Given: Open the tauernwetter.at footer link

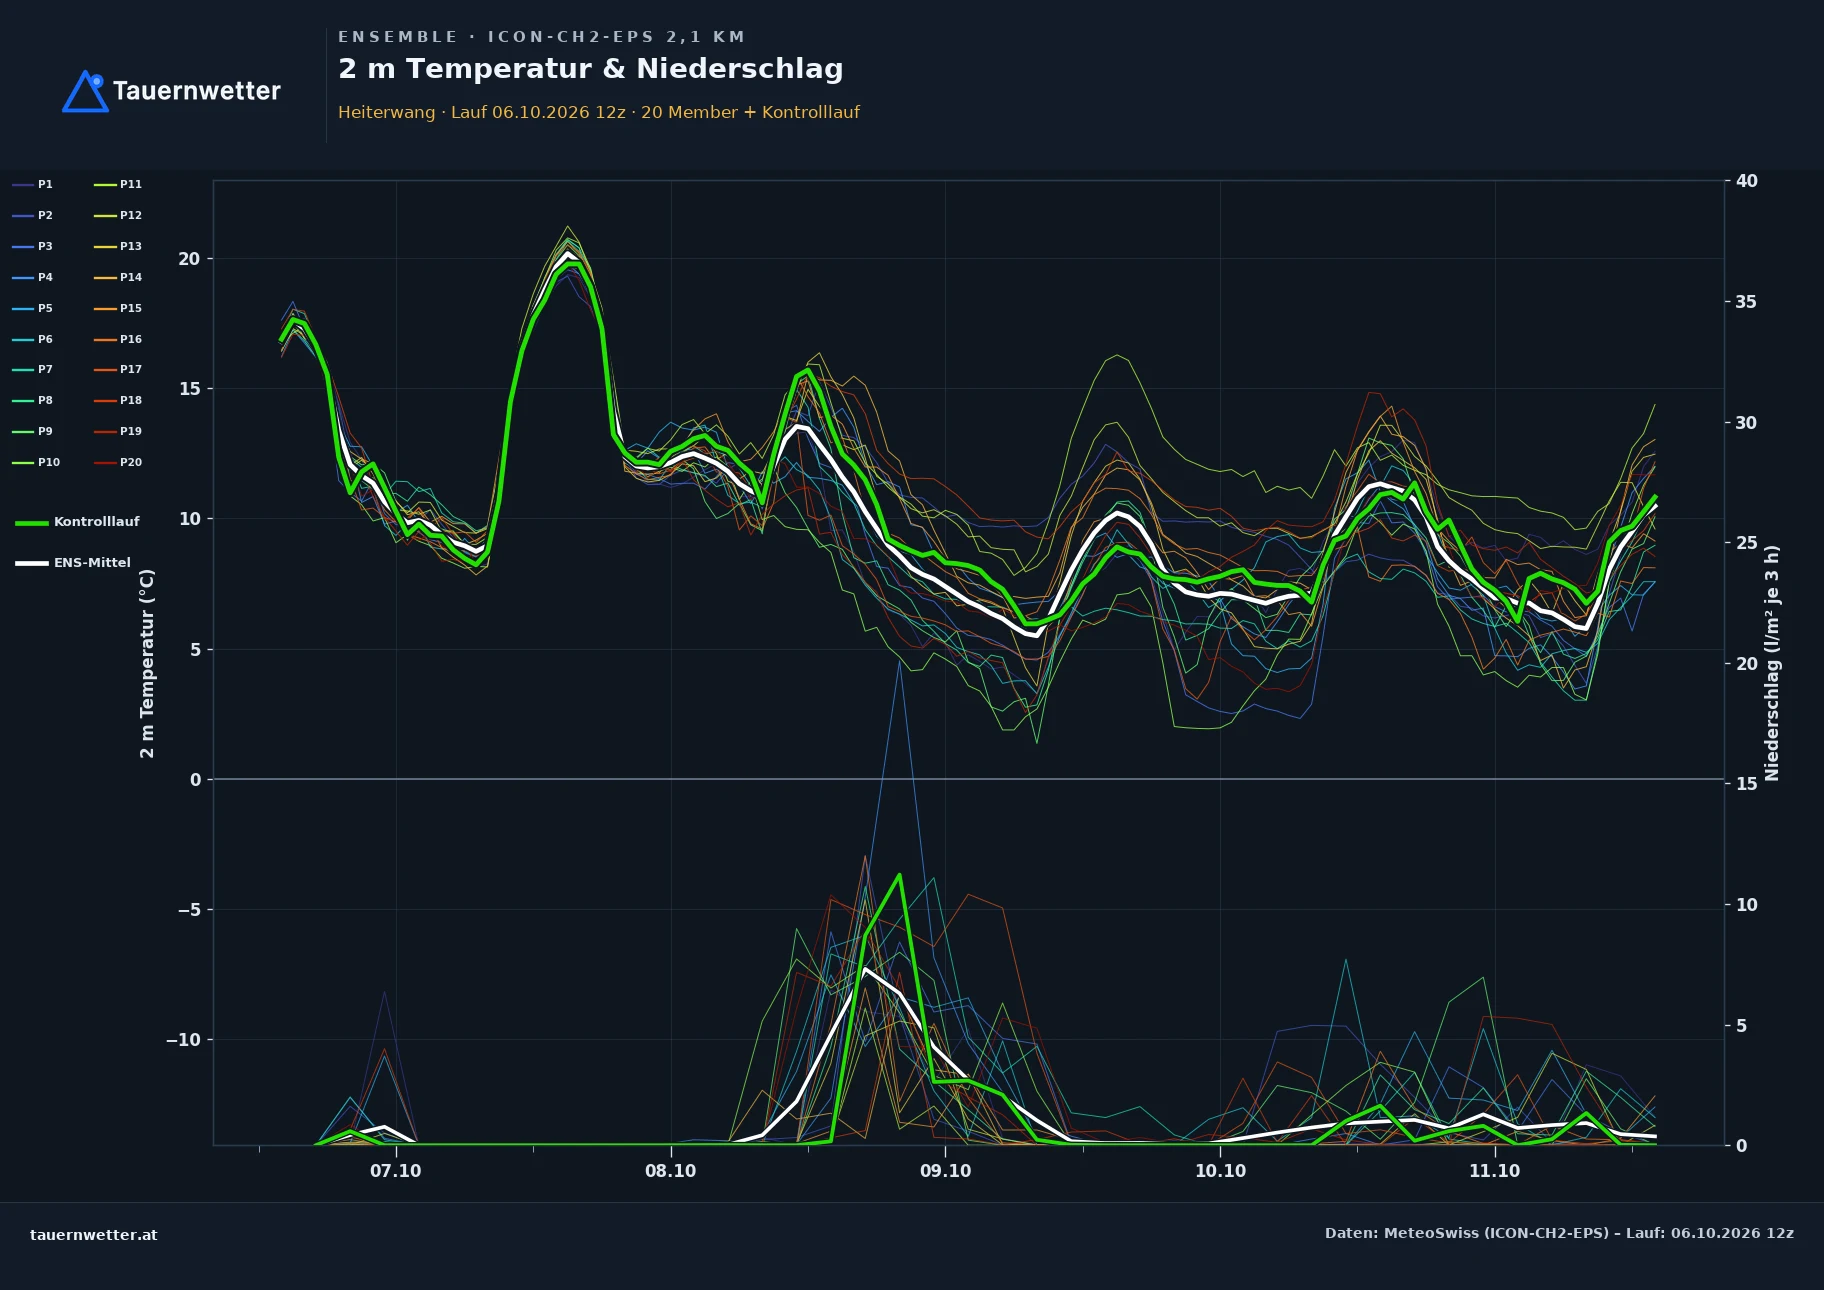Looking at the screenshot, I should [94, 1235].
